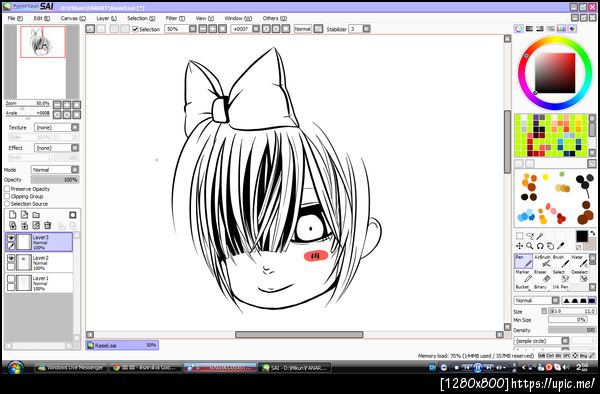Select the Bucket tool label

pyautogui.click(x=522, y=287)
